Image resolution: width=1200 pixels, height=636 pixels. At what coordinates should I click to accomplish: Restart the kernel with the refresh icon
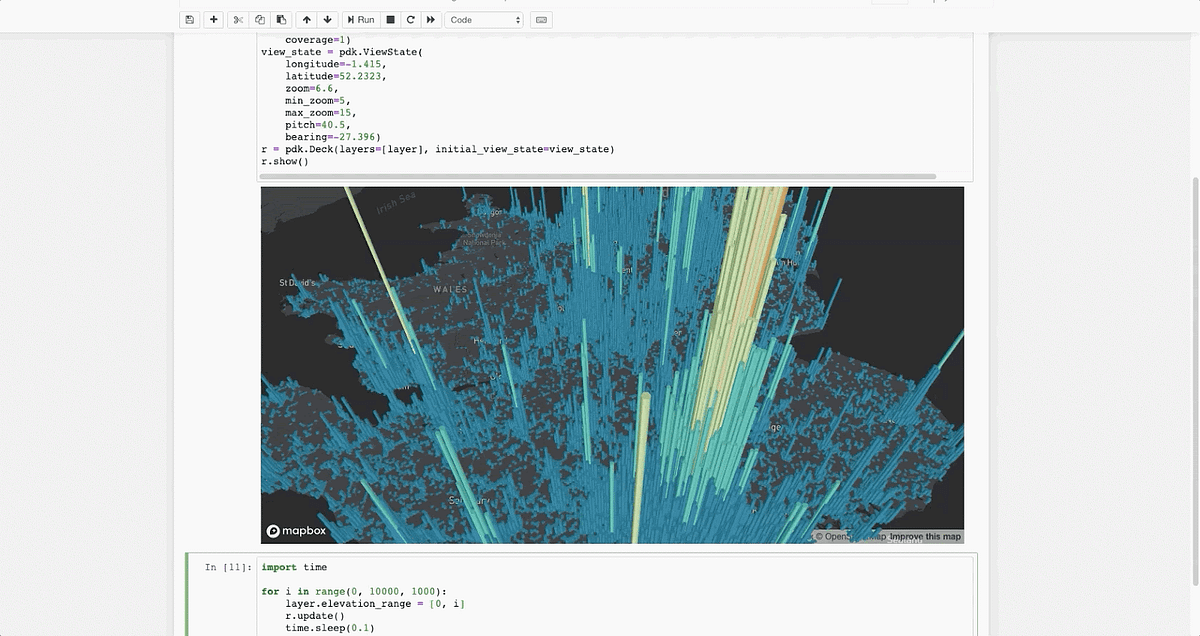coord(410,19)
